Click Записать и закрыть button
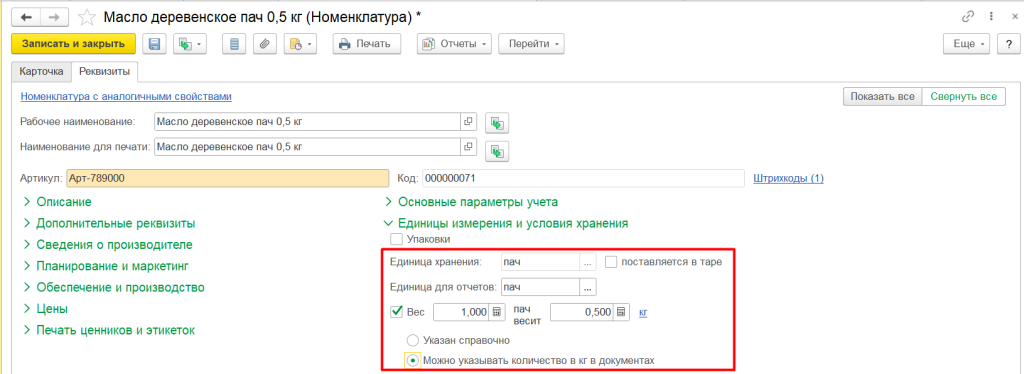This screenshot has width=1024, height=374. click(73, 44)
